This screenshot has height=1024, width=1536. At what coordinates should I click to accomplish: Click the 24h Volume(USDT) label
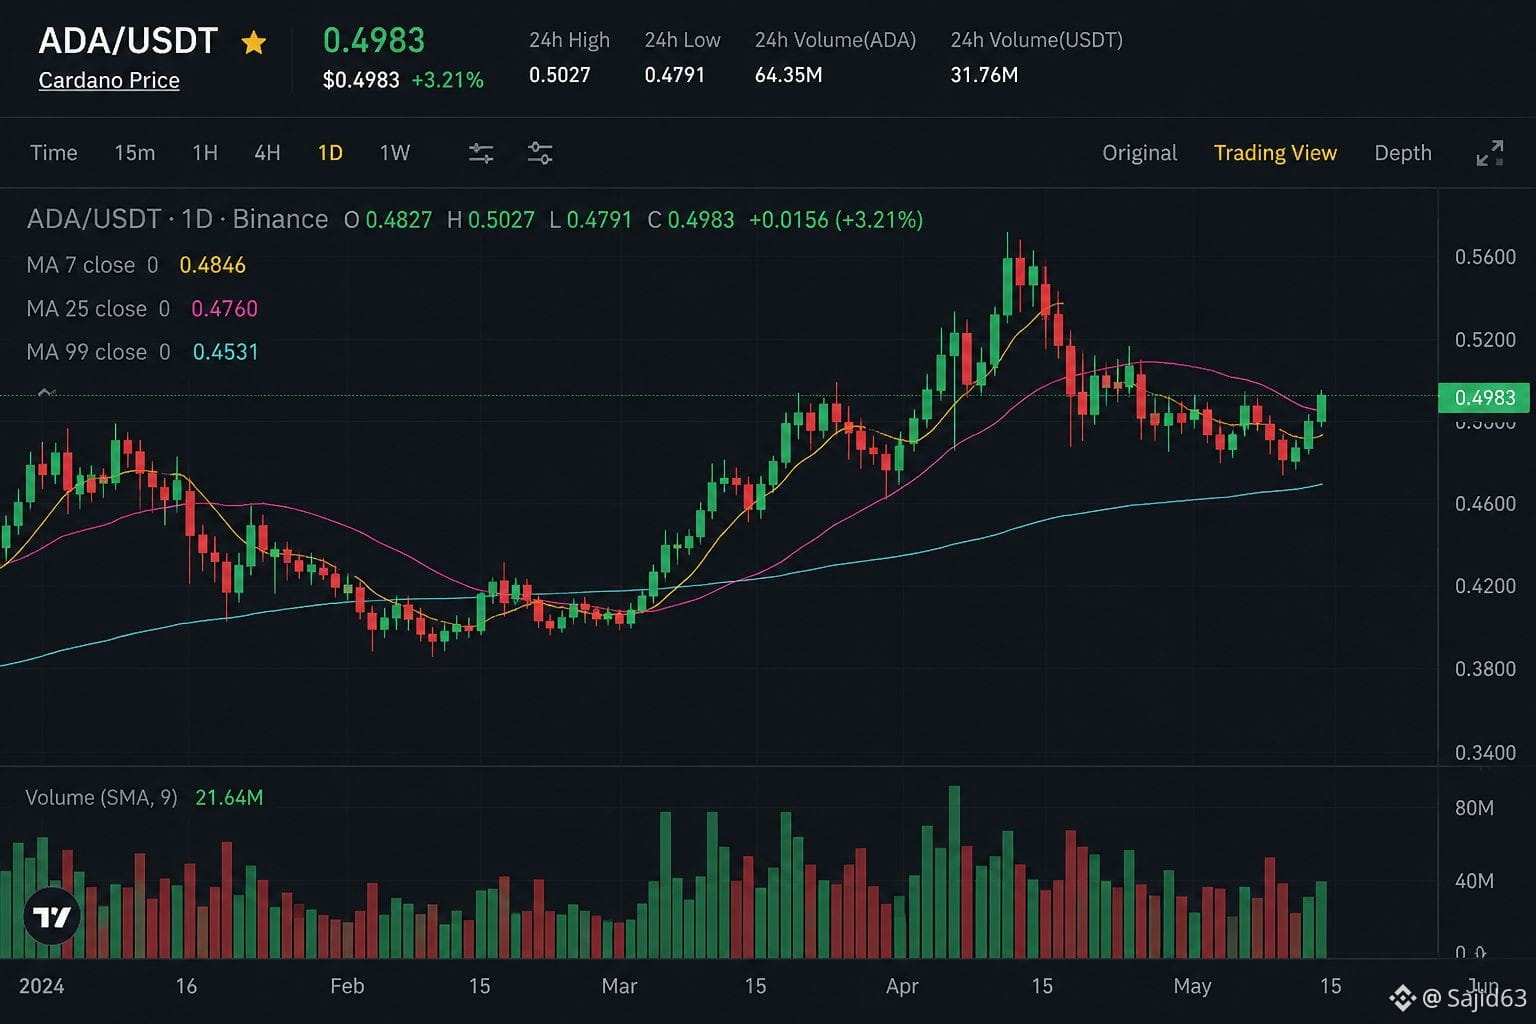point(1037,40)
